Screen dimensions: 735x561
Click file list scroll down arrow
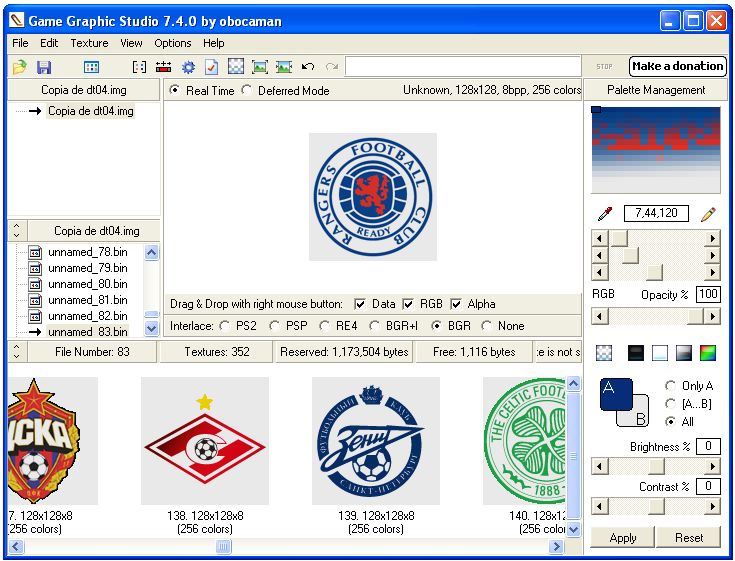point(151,329)
